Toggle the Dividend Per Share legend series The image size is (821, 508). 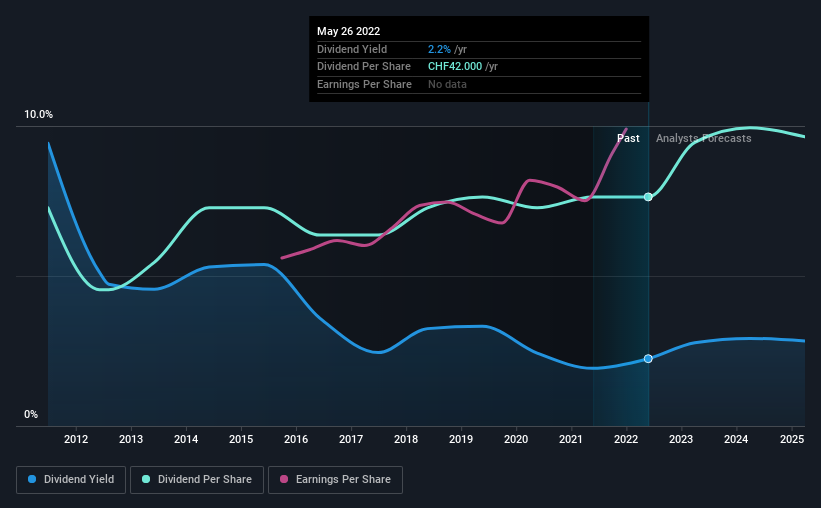coord(197,480)
